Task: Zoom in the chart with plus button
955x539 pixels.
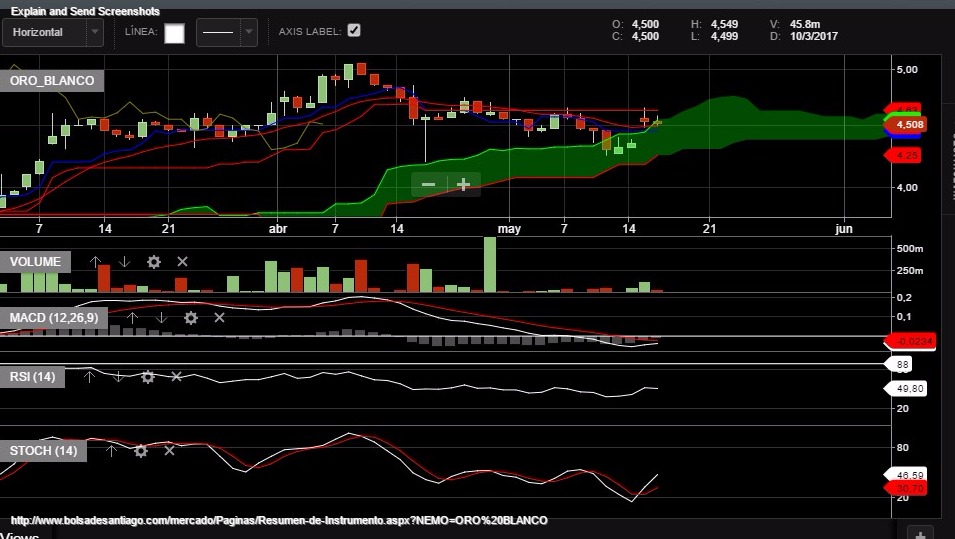Action: point(463,184)
